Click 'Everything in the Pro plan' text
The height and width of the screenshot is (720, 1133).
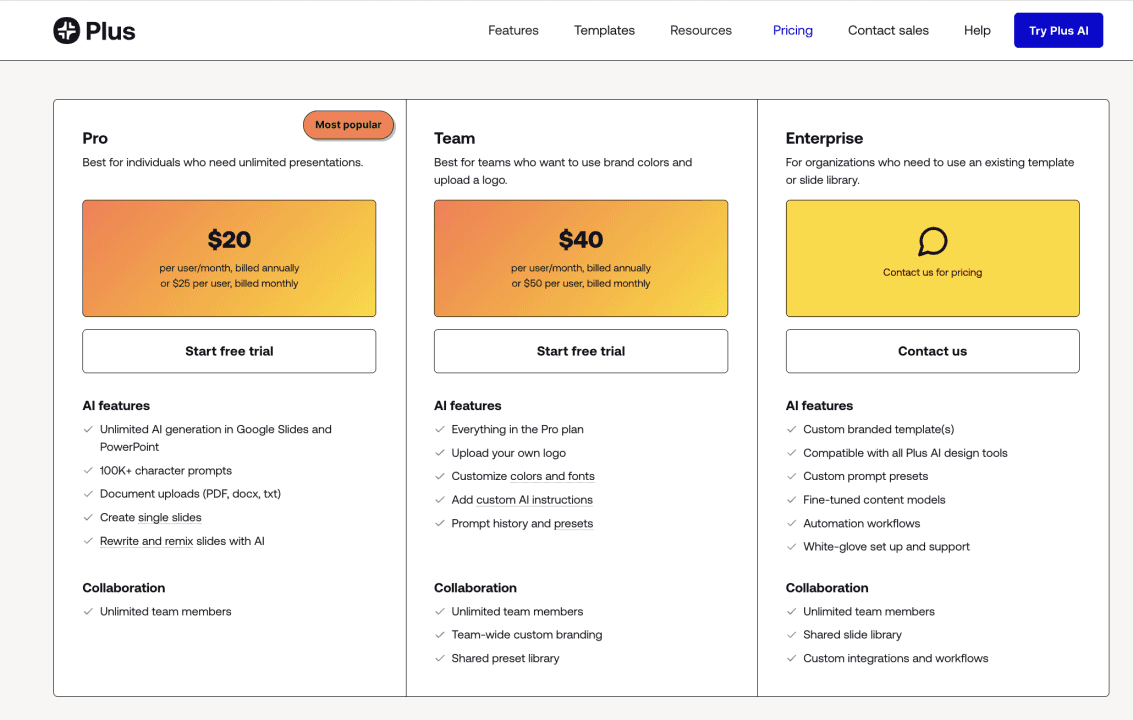pos(517,429)
